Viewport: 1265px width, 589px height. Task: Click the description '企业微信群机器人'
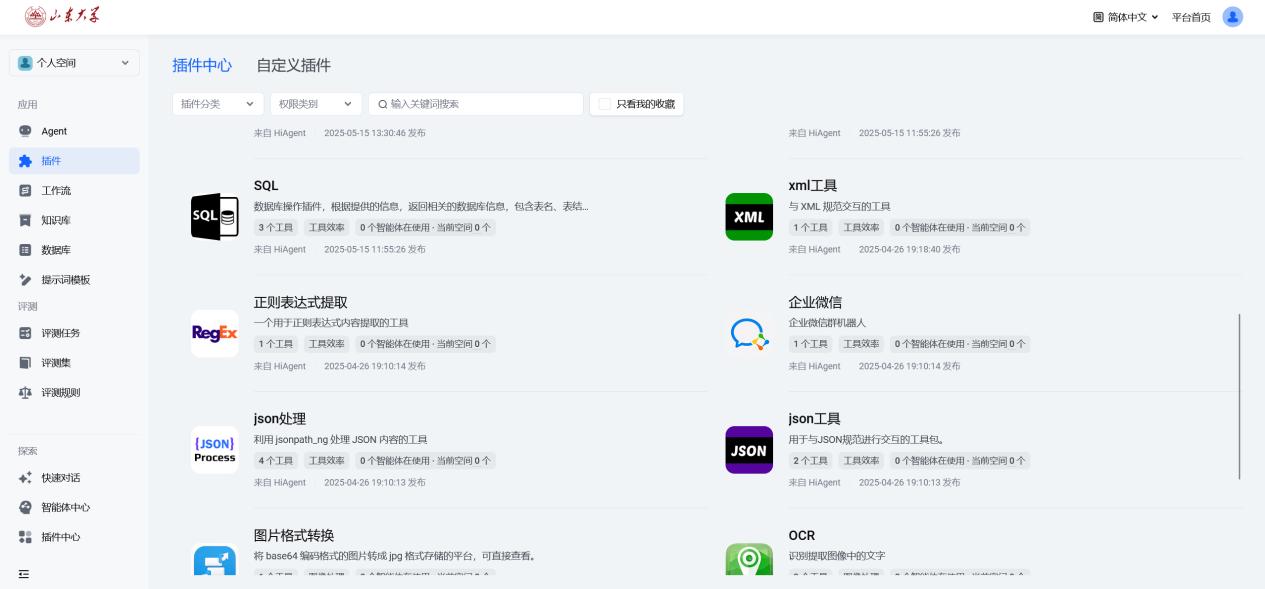(x=827, y=323)
